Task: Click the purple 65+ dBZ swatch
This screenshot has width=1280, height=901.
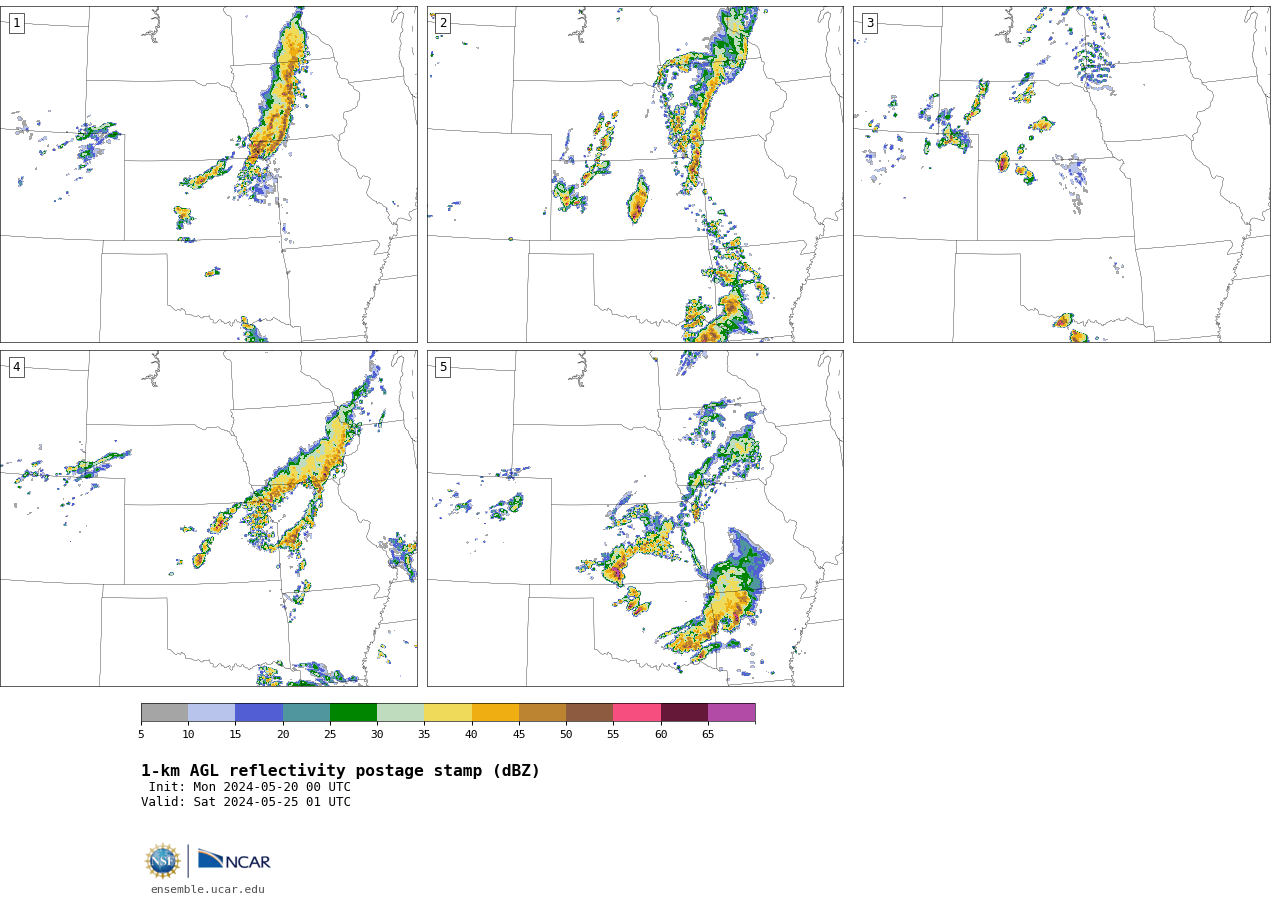Action: (x=732, y=713)
